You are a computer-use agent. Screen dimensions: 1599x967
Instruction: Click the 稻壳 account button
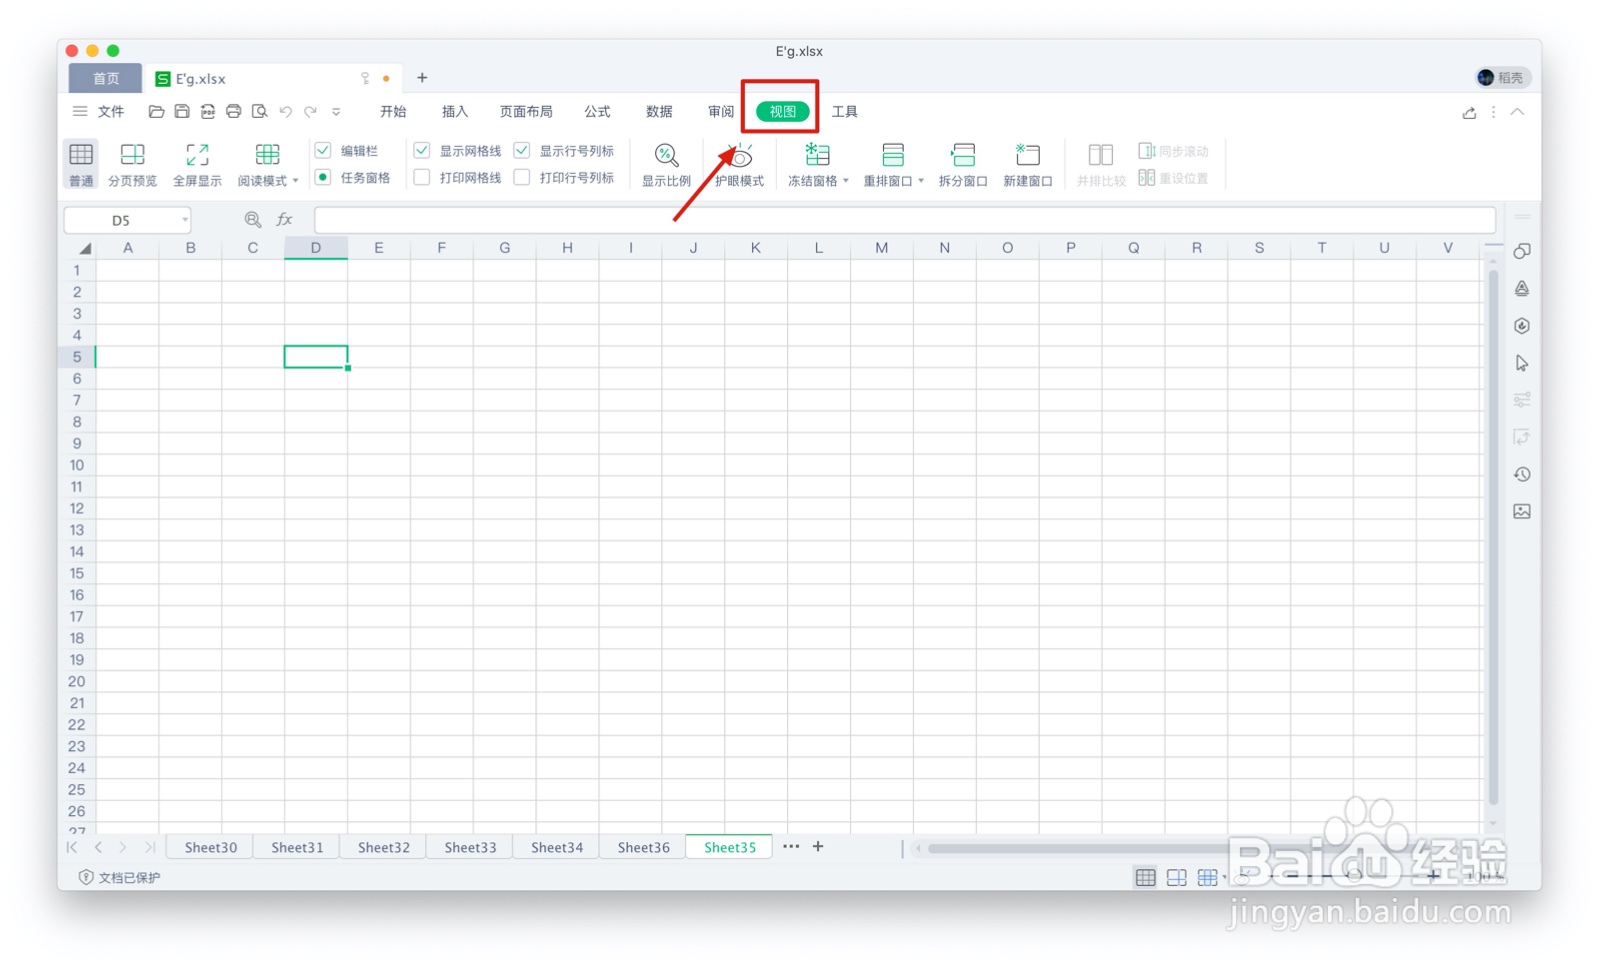(1502, 78)
